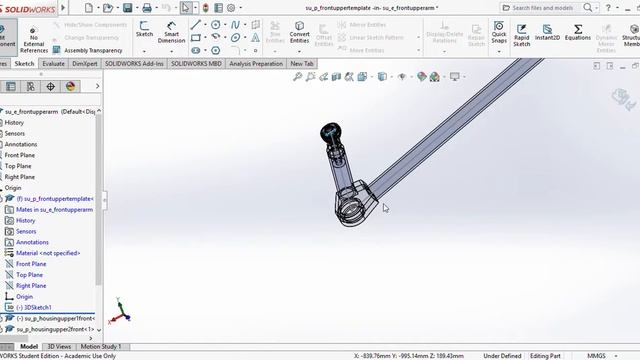Click the Convert Entities tool

tap(299, 32)
